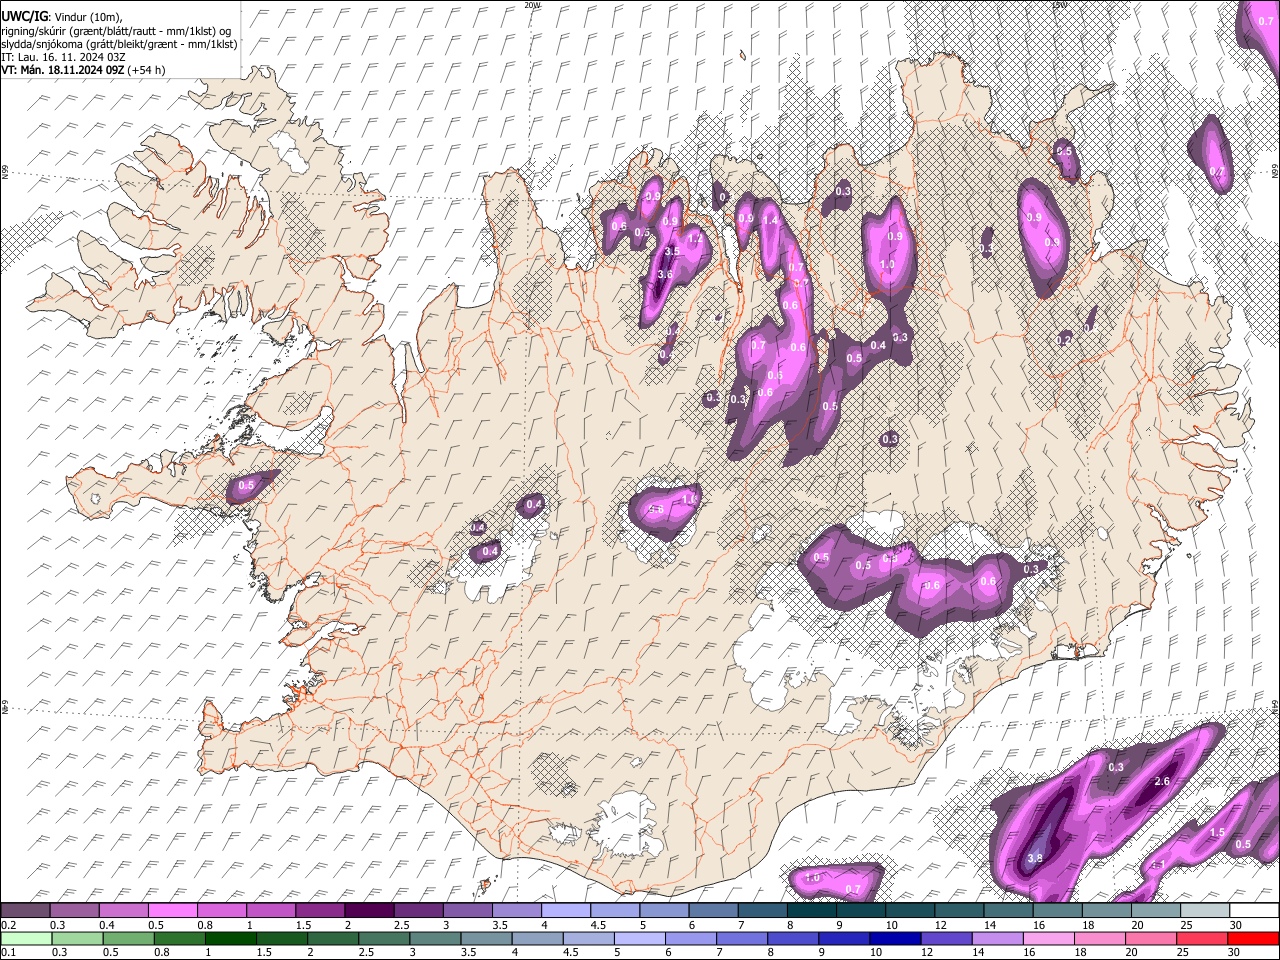Click the "rigning/skúrir" legend description line
This screenshot has height=960, width=1280.
coord(117,31)
